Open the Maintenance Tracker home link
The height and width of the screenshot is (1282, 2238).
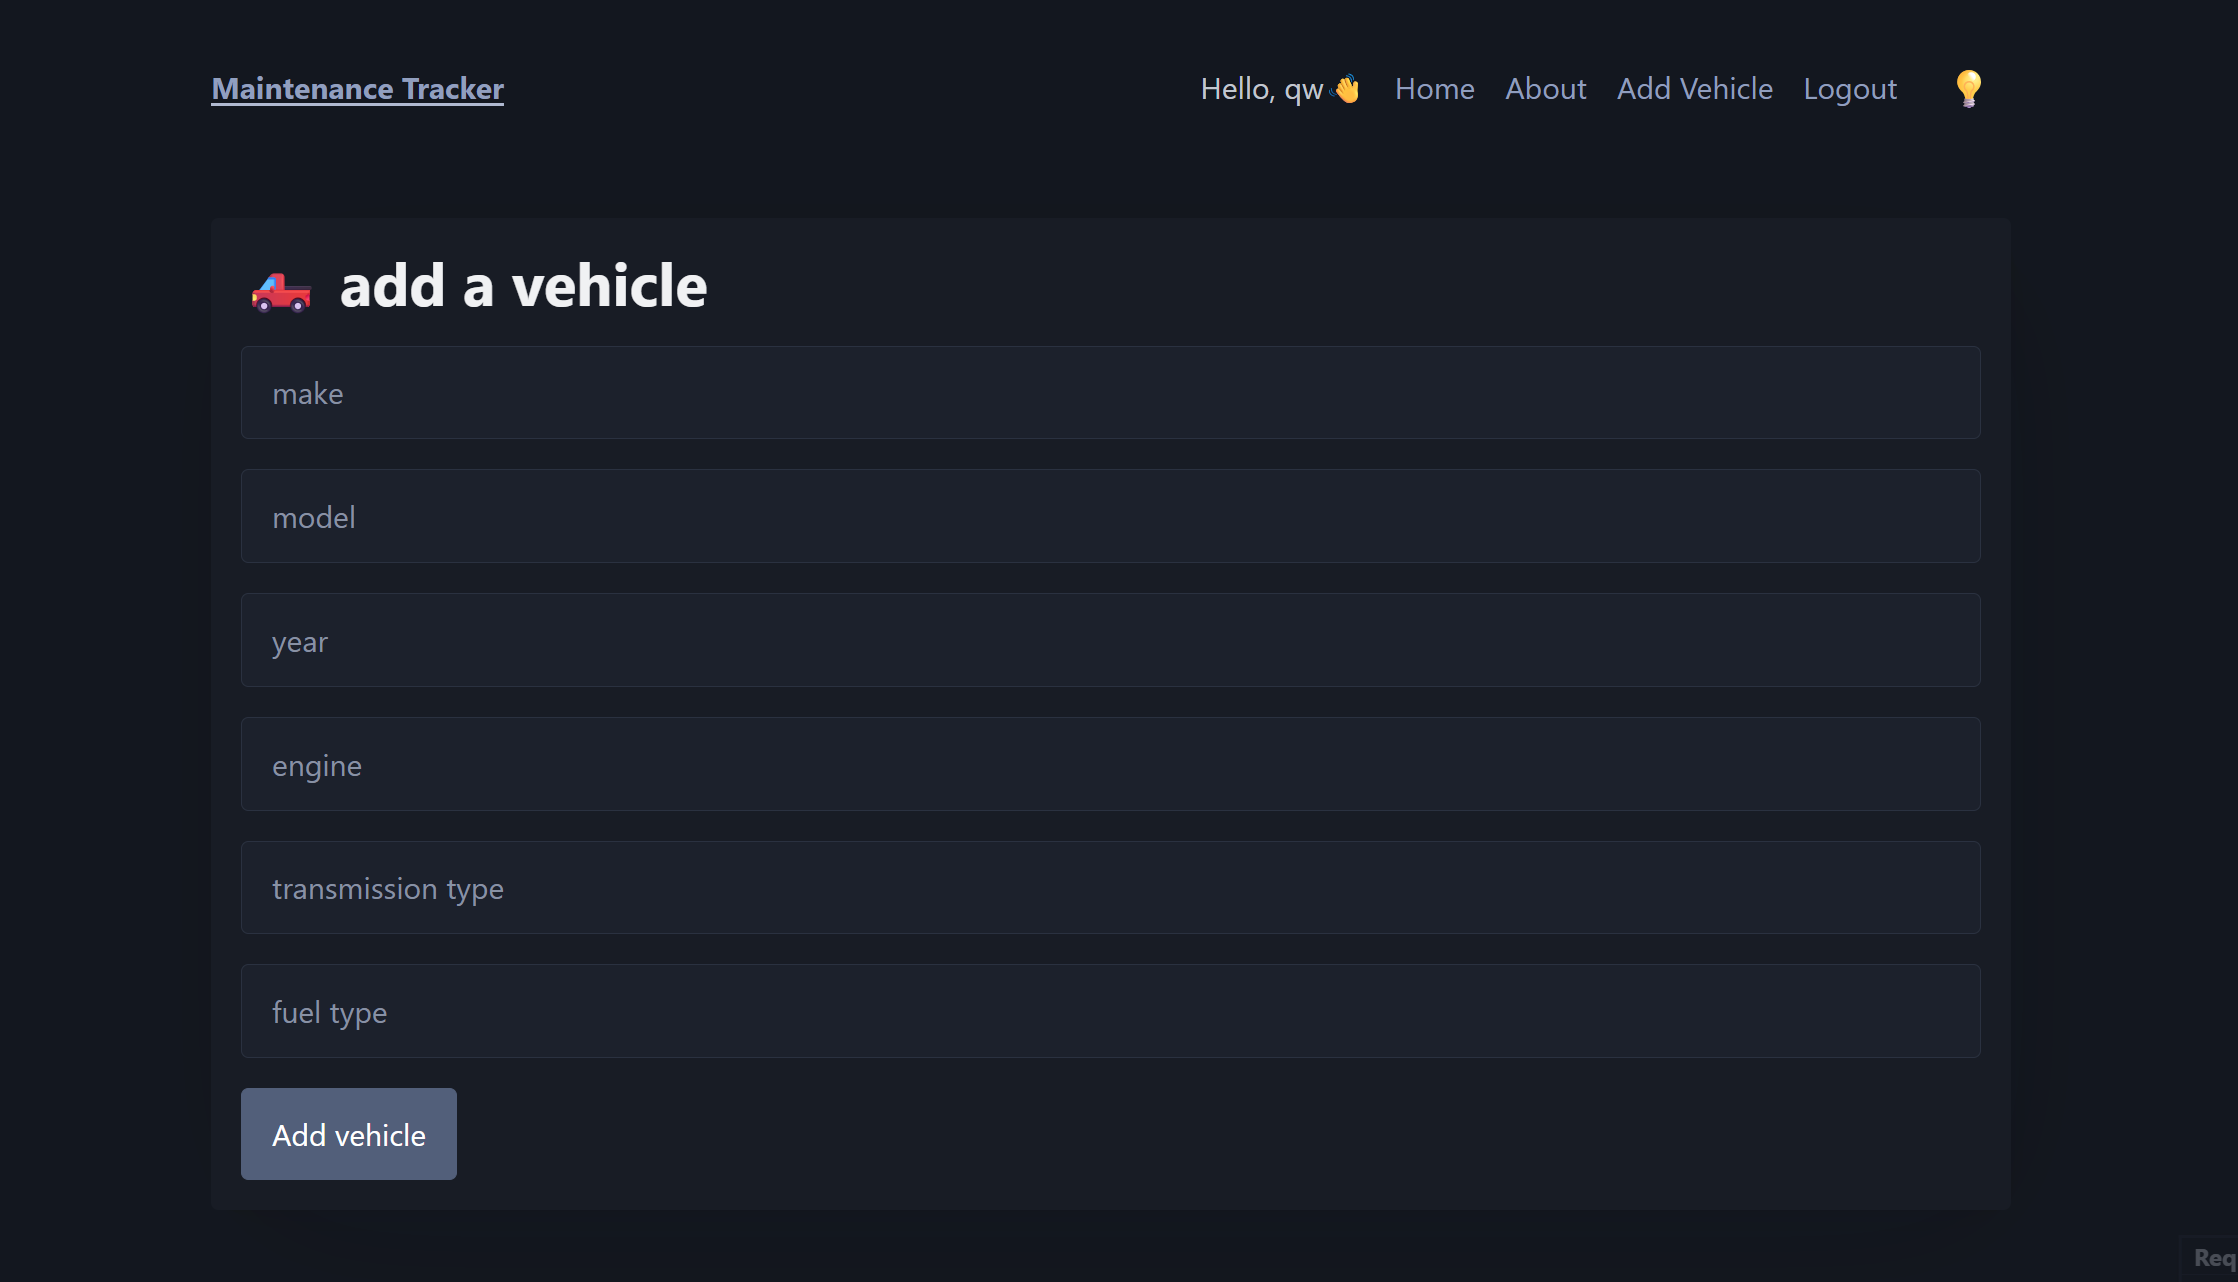pos(357,89)
